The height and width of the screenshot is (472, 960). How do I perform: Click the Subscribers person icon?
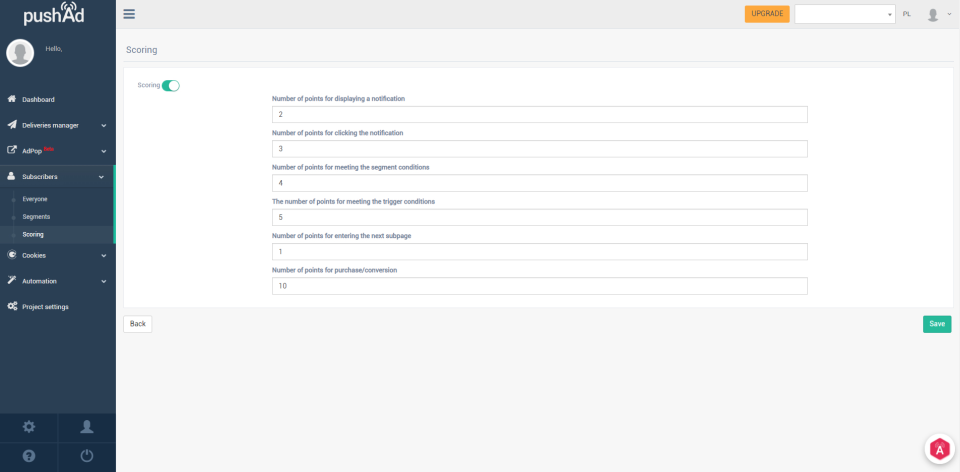tap(12, 176)
